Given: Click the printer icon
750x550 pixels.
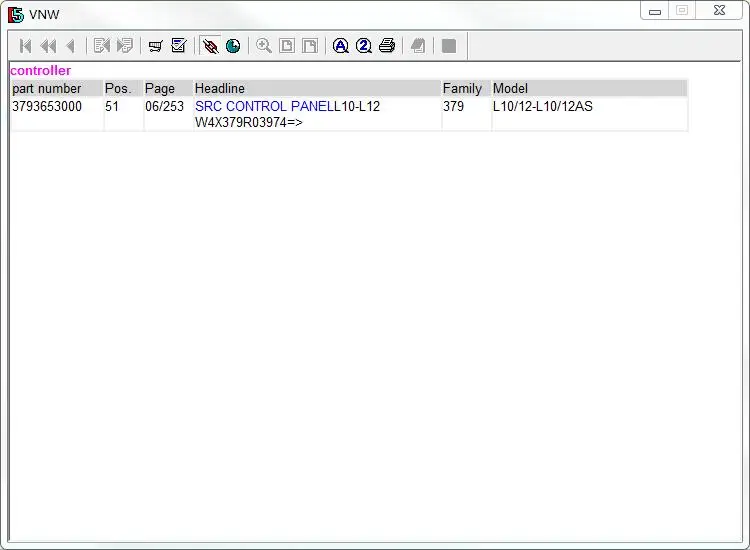Looking at the screenshot, I should tap(387, 46).
